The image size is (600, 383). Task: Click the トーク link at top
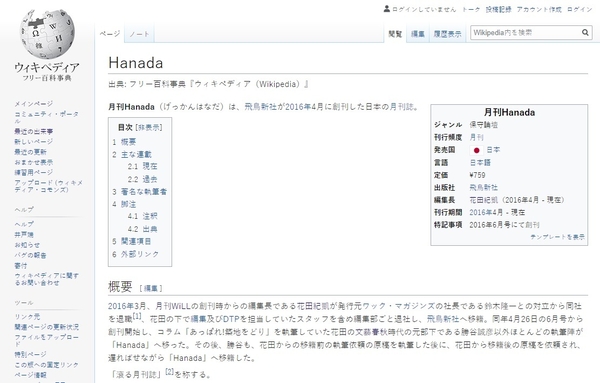point(471,10)
